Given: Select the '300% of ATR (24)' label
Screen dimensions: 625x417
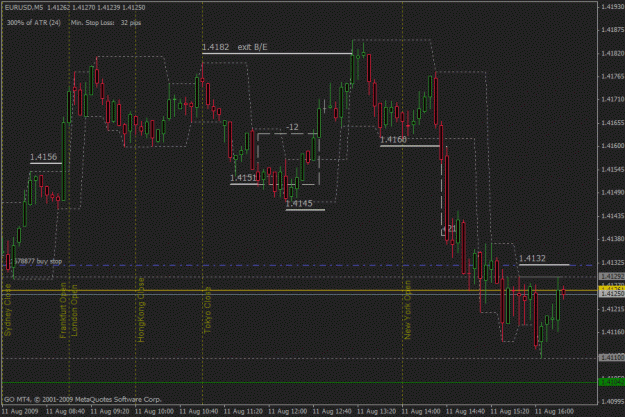Looking at the screenshot, I should (34, 23).
